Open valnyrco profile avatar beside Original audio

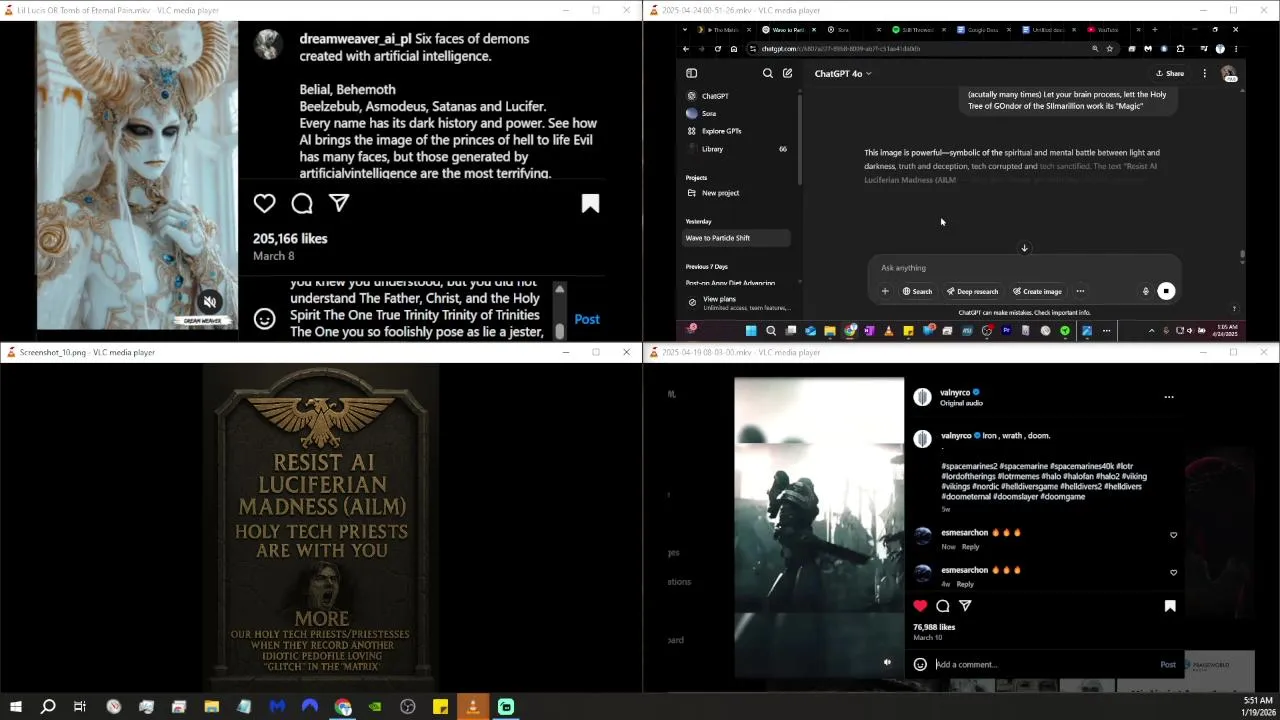point(922,397)
